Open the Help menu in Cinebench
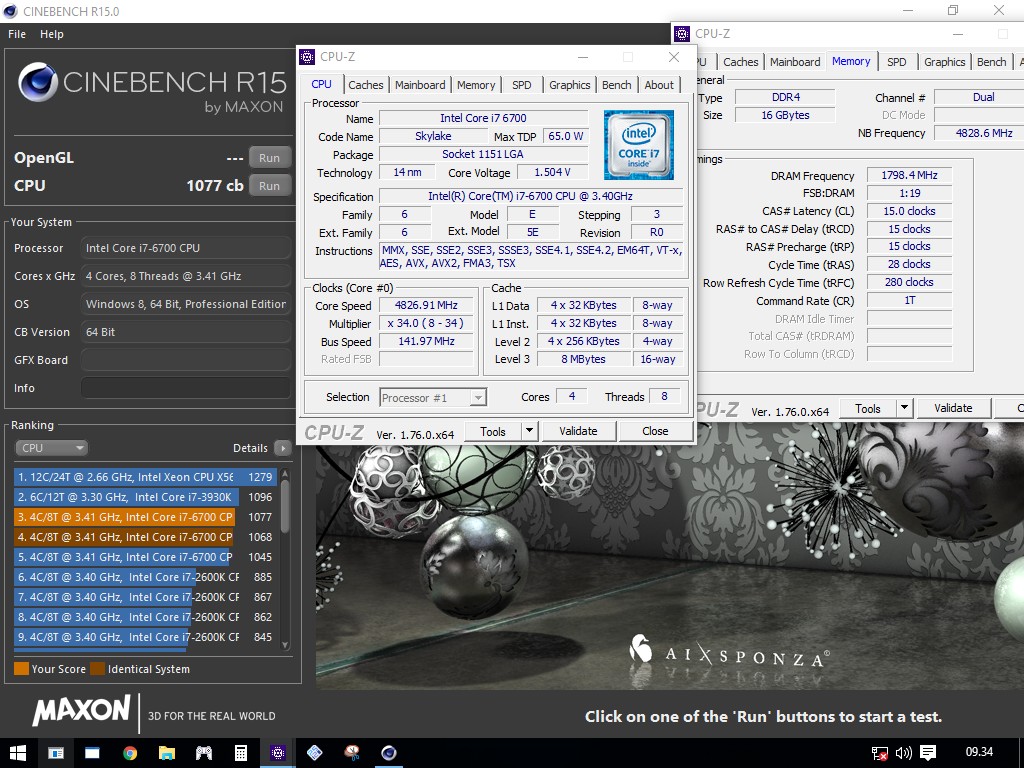1024x768 pixels. click(52, 34)
